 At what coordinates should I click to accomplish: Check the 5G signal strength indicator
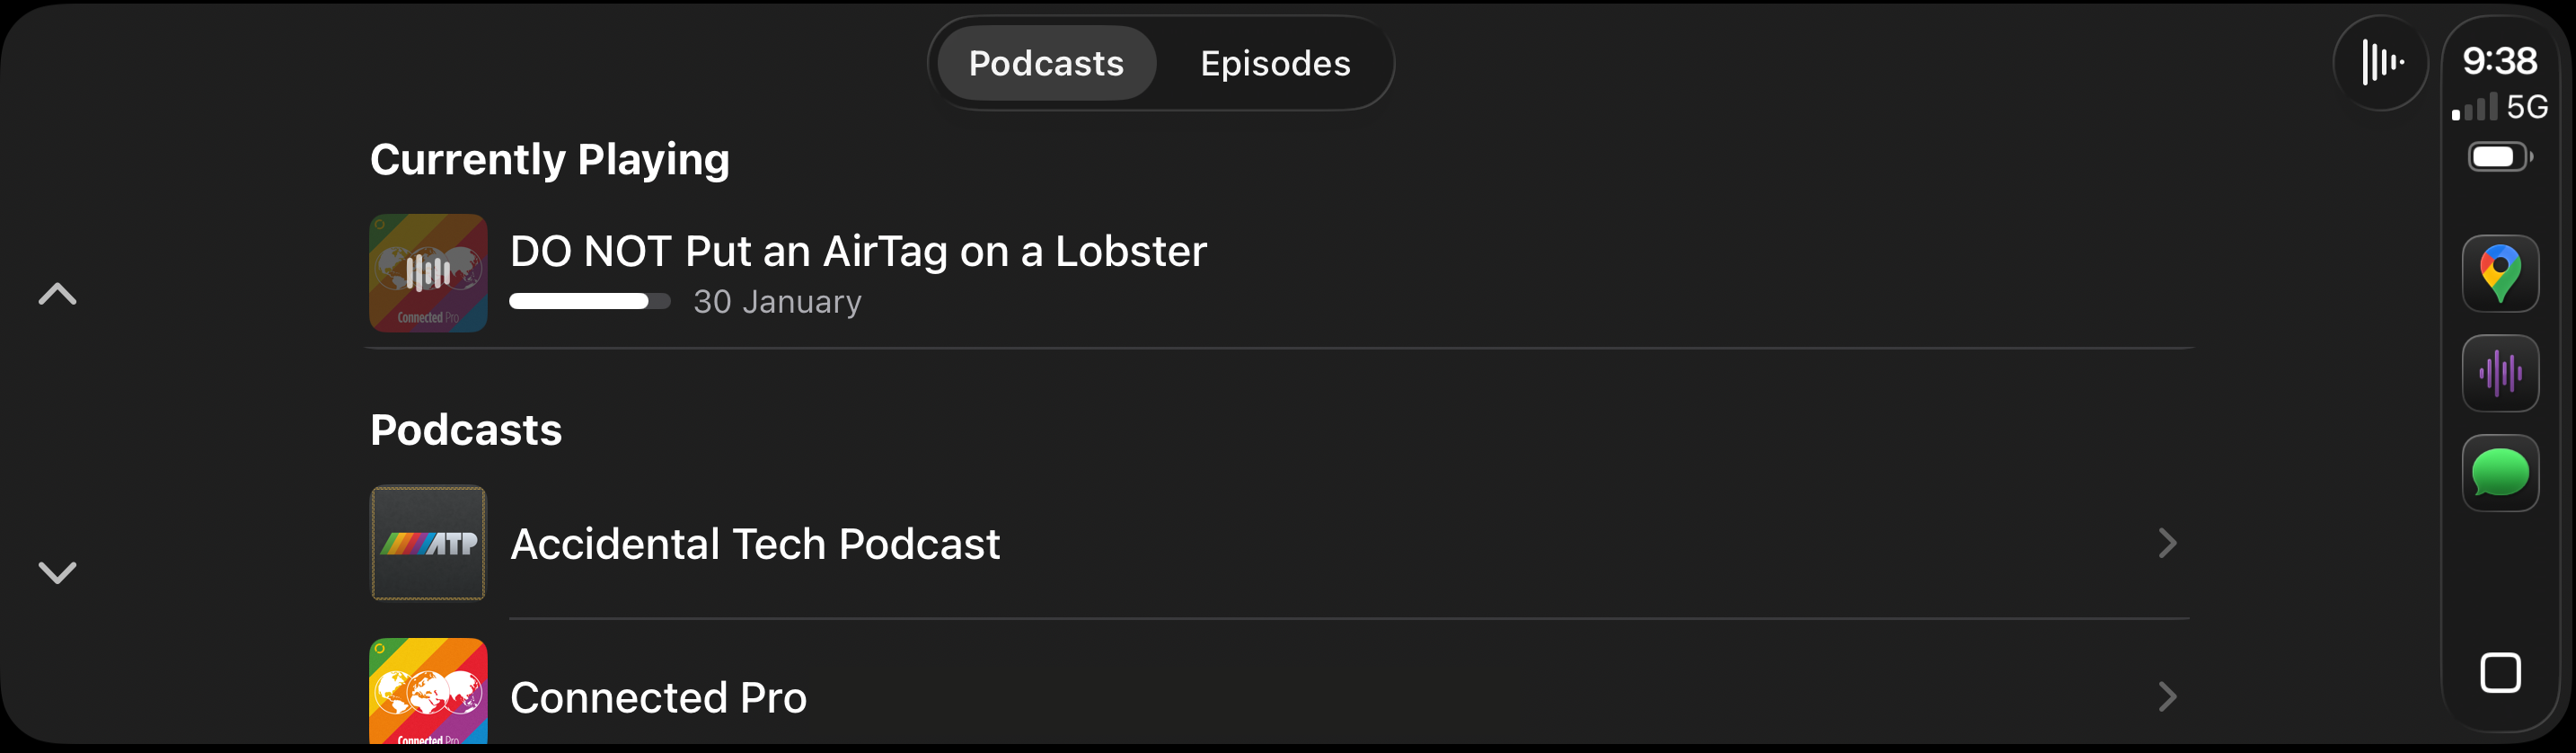tap(2499, 107)
